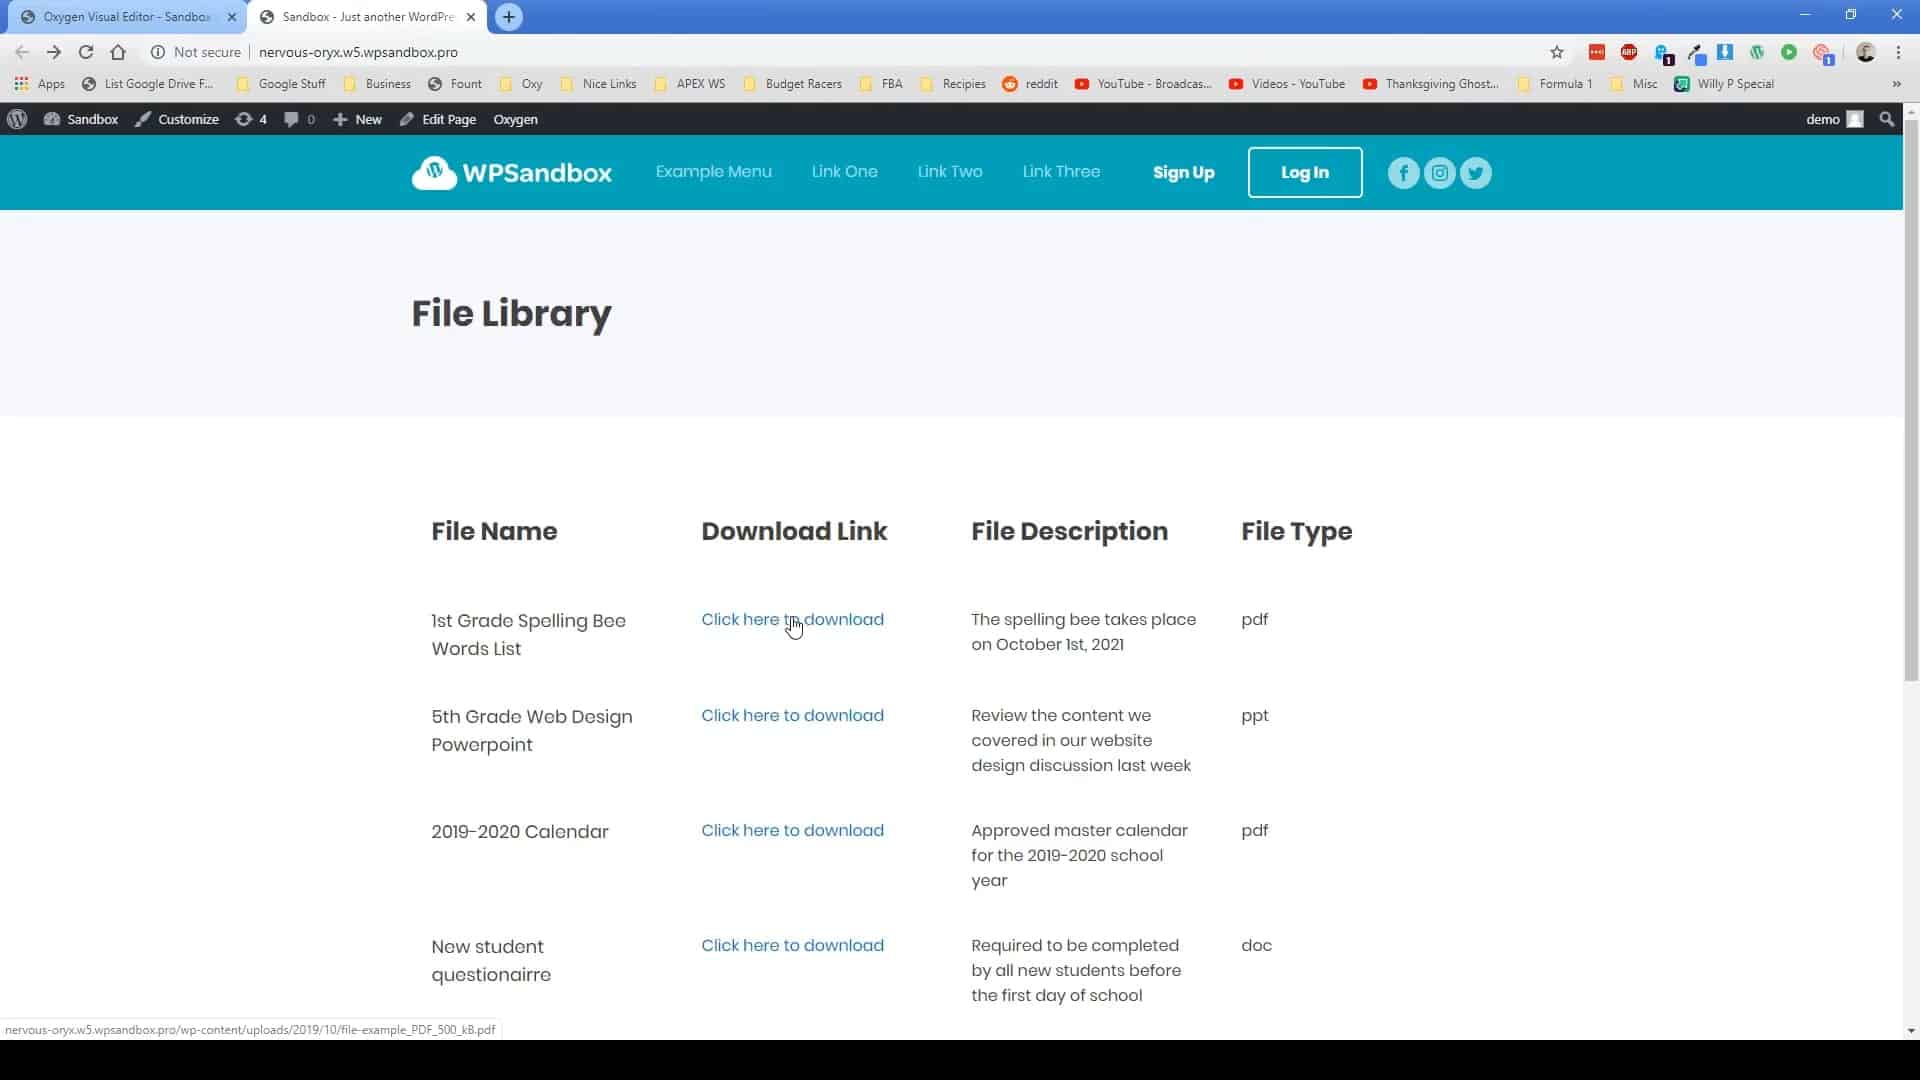The image size is (1920, 1080).
Task: Open the Google Stuff bookmark folder
Action: tap(281, 84)
